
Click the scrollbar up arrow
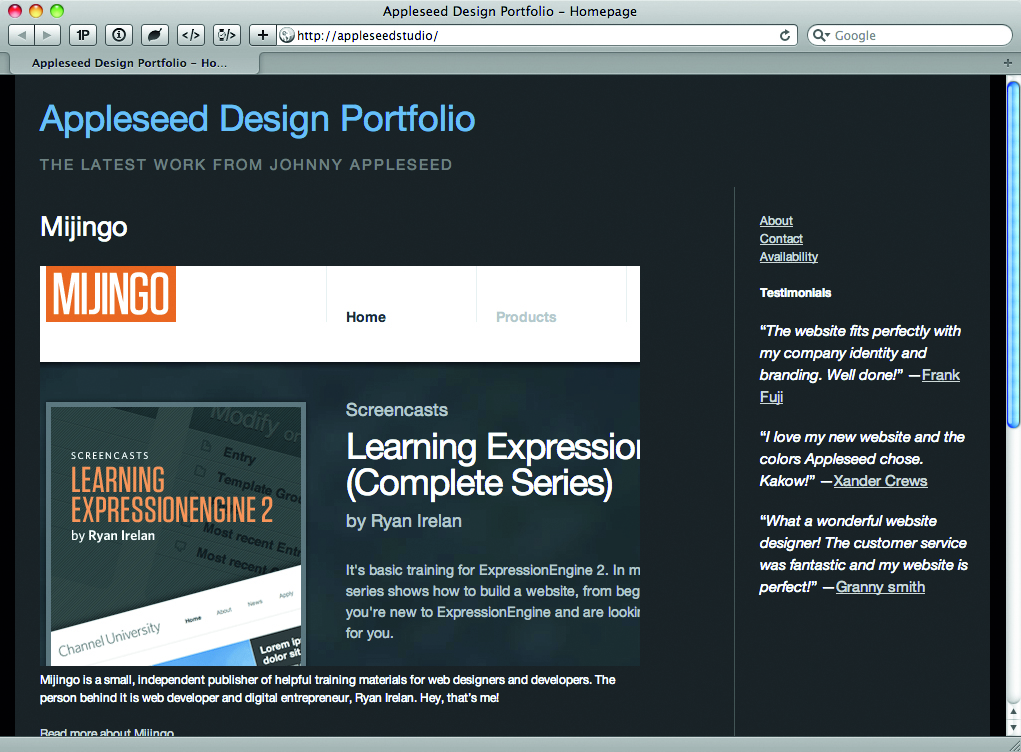1013,713
